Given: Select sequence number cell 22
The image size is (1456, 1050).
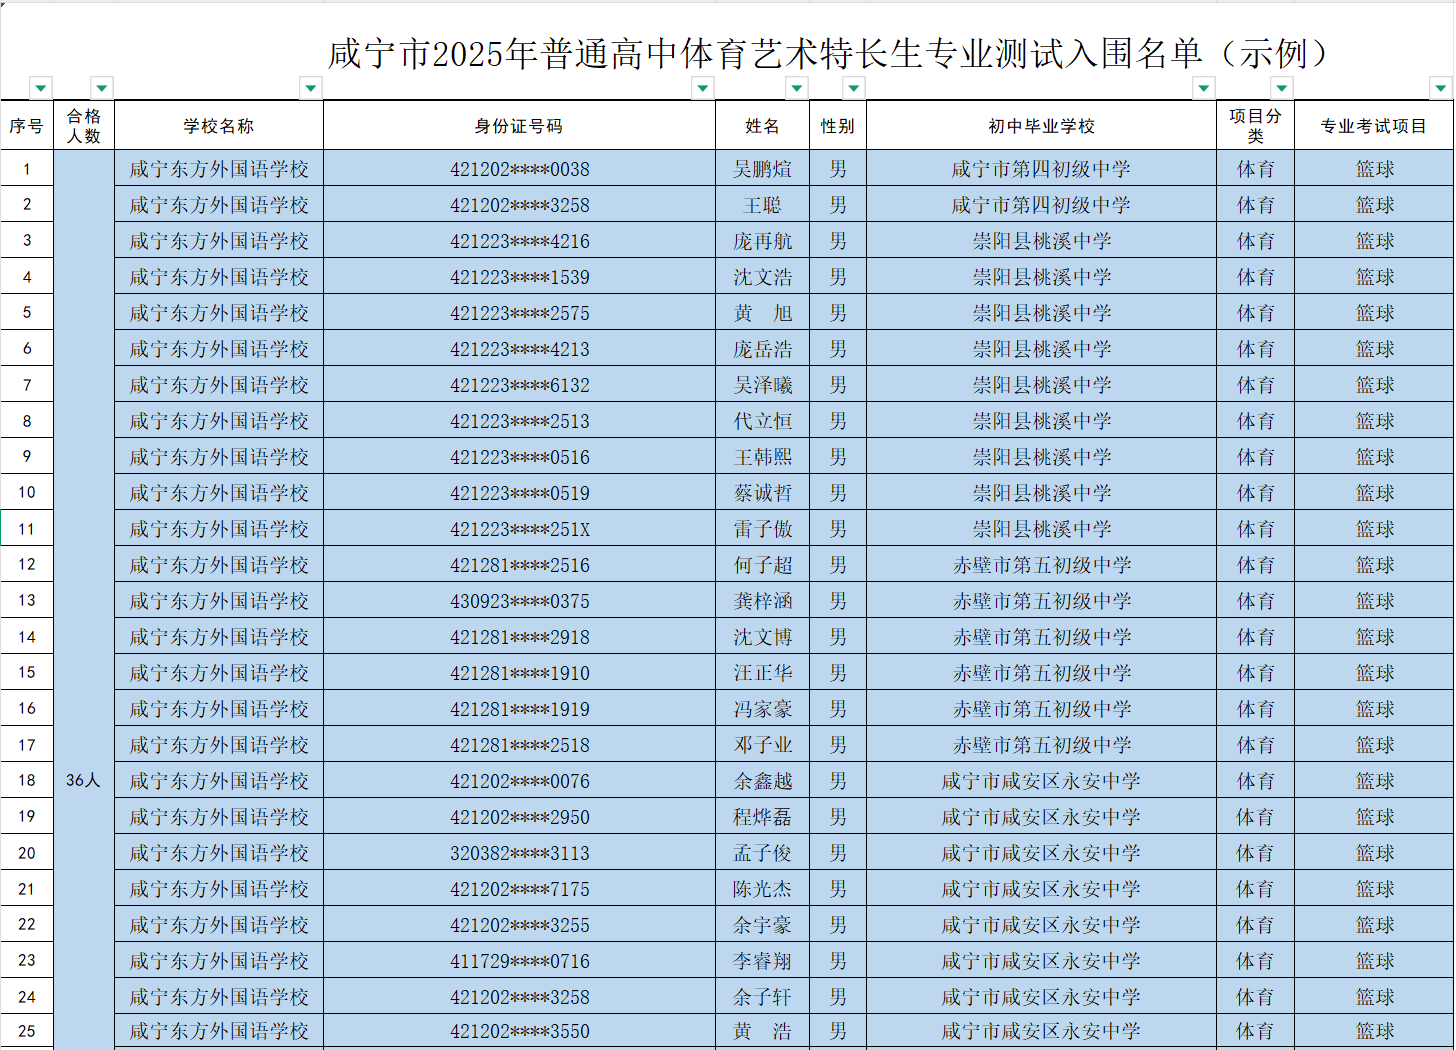Looking at the screenshot, I should (x=27, y=925).
